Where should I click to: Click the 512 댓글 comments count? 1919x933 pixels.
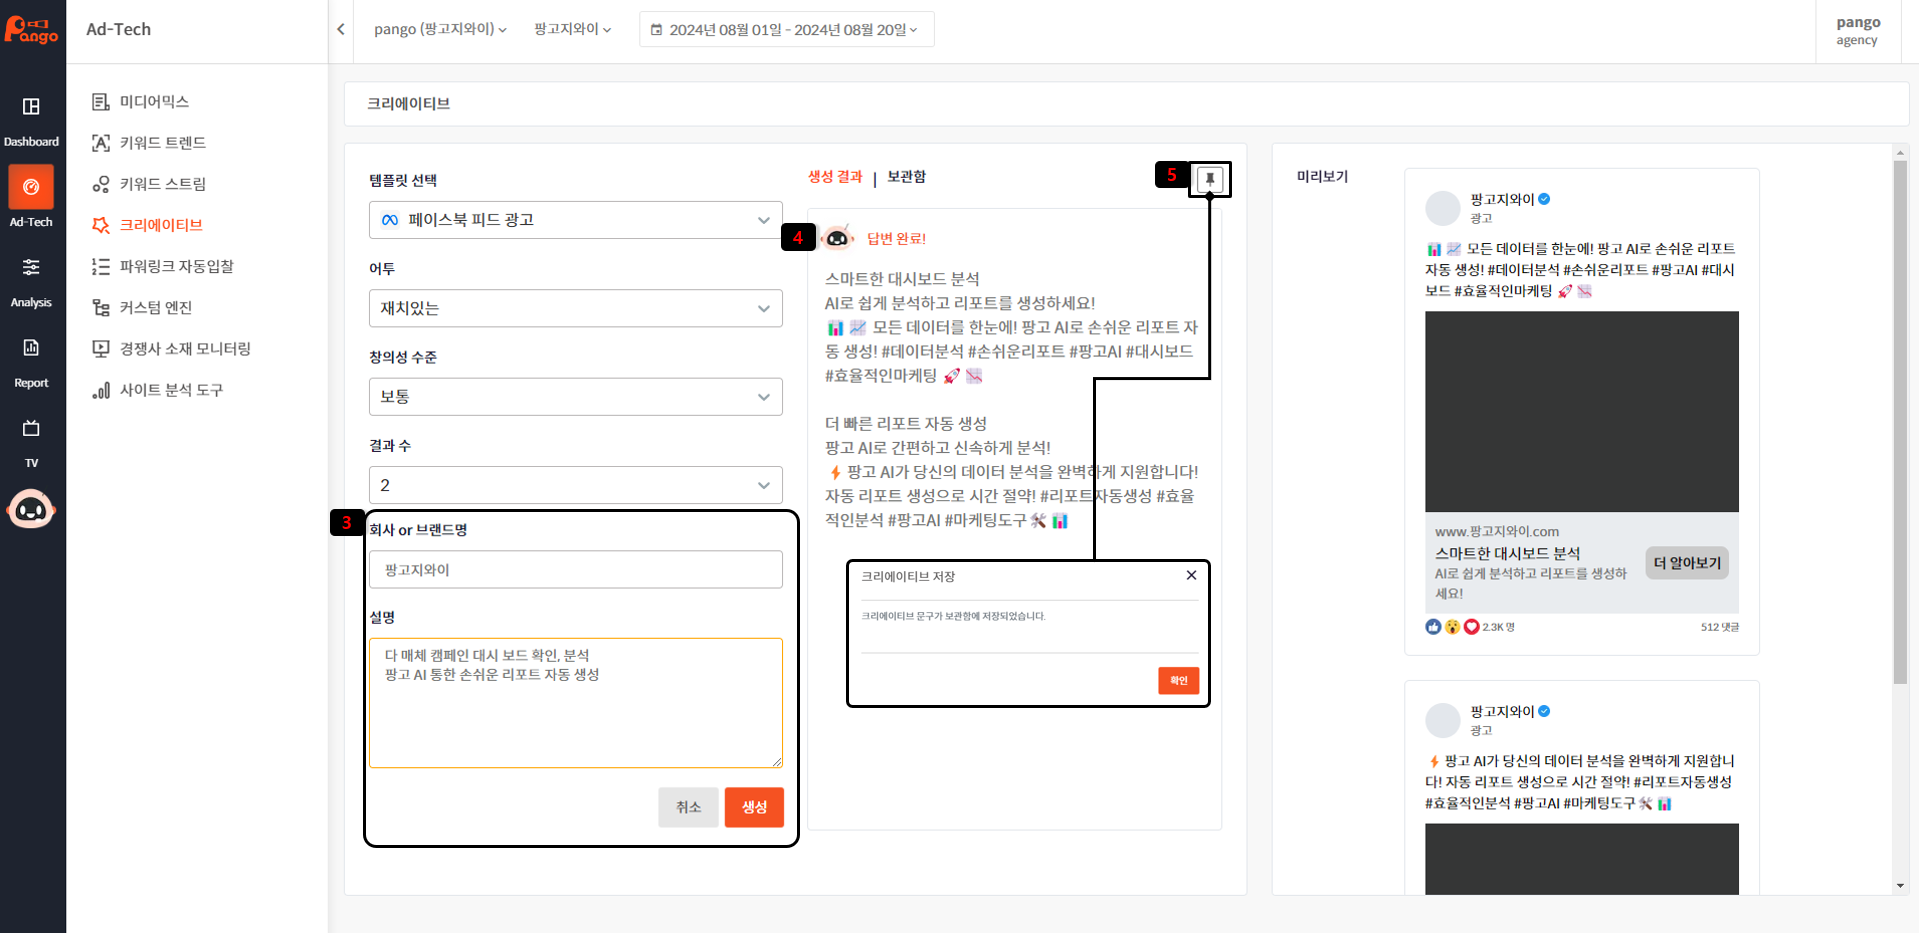pos(1719,627)
